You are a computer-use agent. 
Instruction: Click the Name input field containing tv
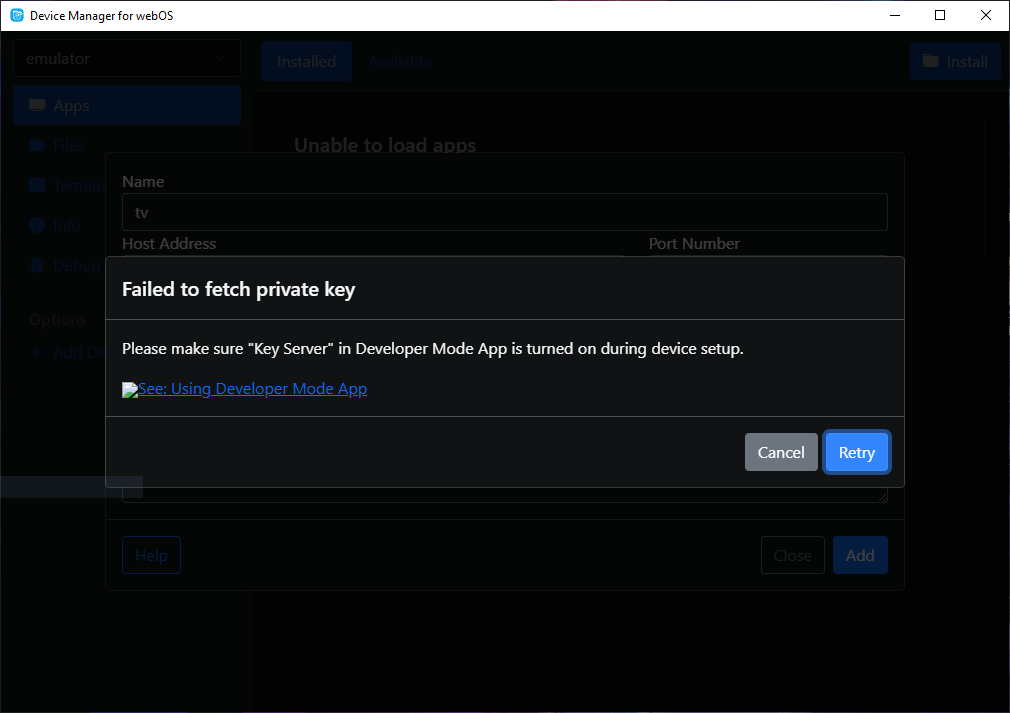504,212
